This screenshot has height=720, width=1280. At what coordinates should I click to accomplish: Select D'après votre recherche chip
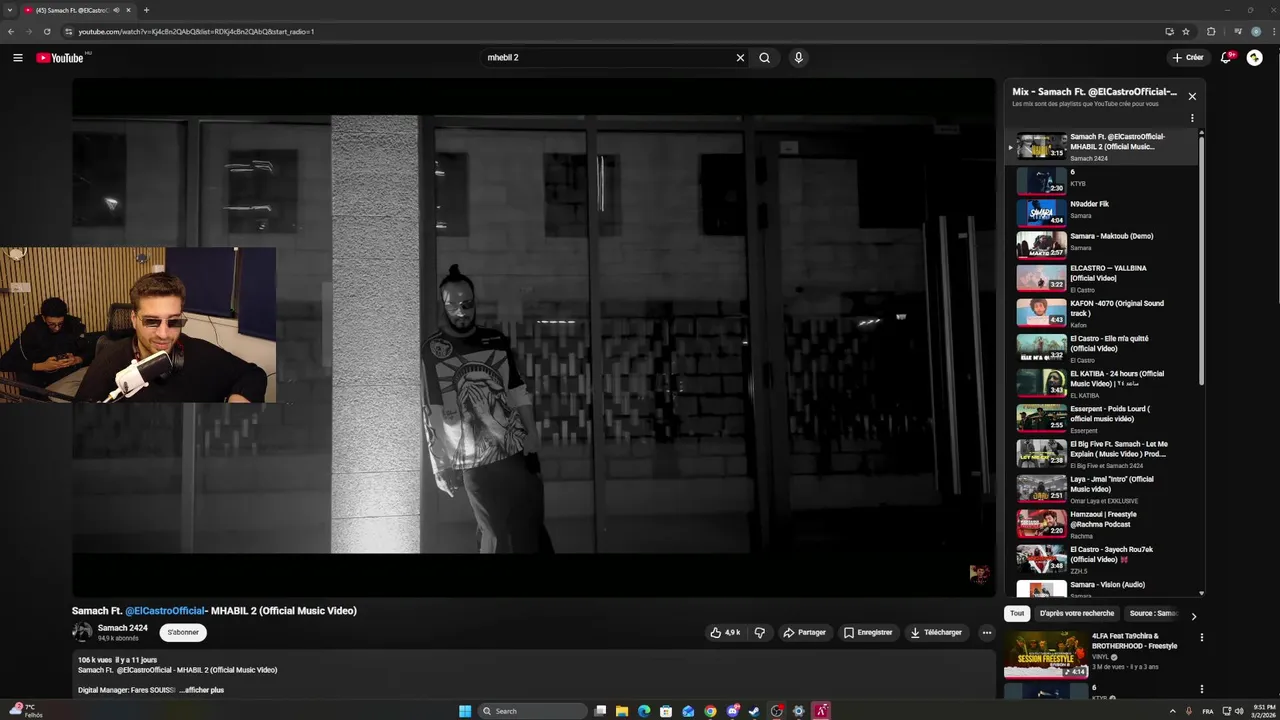(1076, 613)
